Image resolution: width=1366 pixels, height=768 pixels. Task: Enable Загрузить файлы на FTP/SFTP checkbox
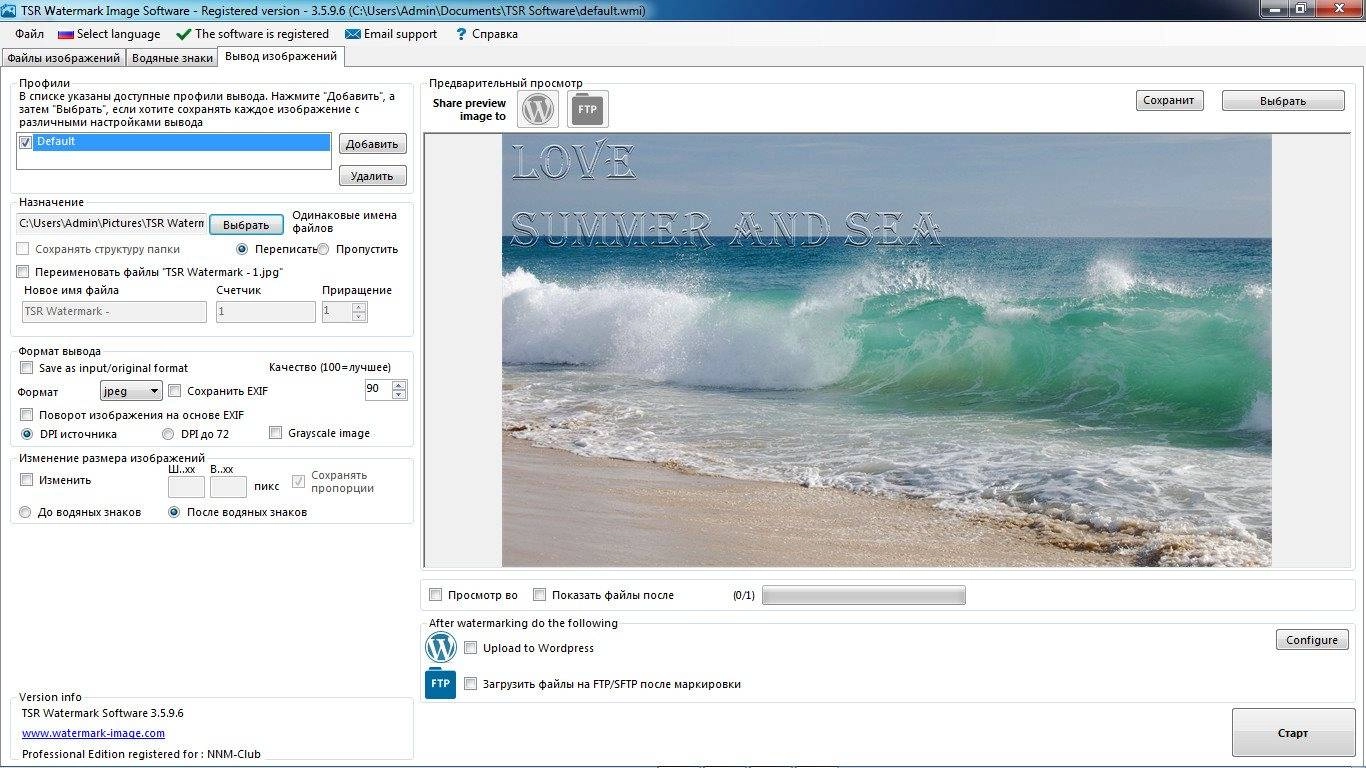[x=471, y=684]
